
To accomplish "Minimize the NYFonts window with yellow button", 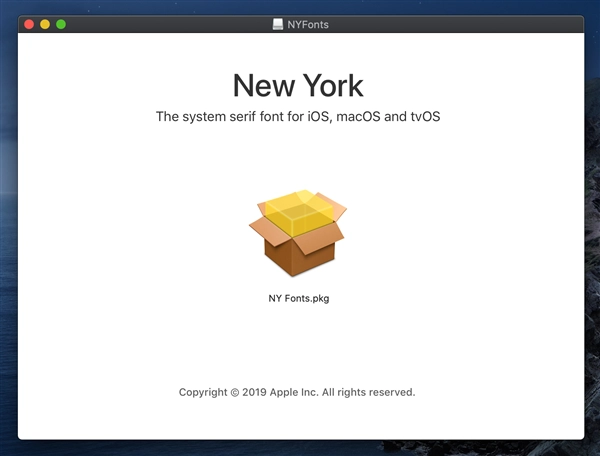I will [45, 24].
